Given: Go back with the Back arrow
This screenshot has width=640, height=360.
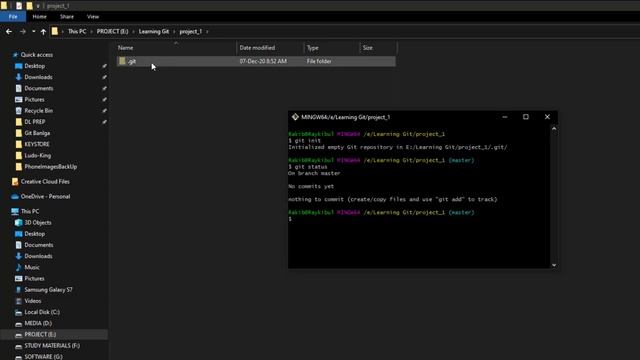Looking at the screenshot, I should 9,31.
